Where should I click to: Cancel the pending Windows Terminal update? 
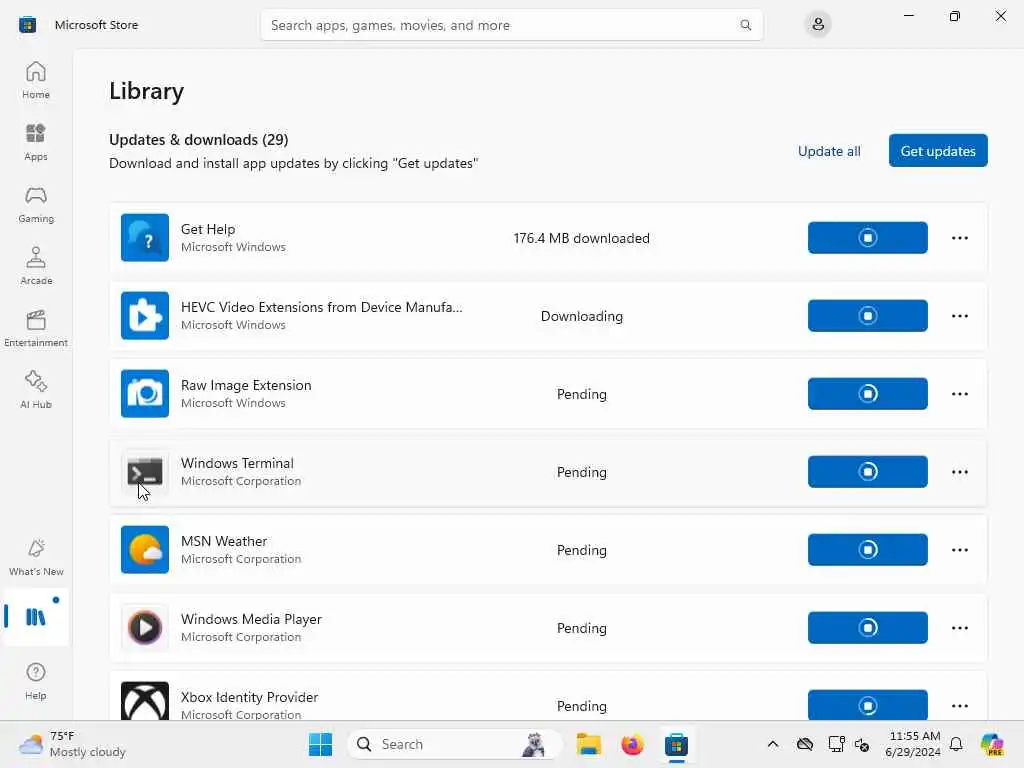click(x=867, y=472)
